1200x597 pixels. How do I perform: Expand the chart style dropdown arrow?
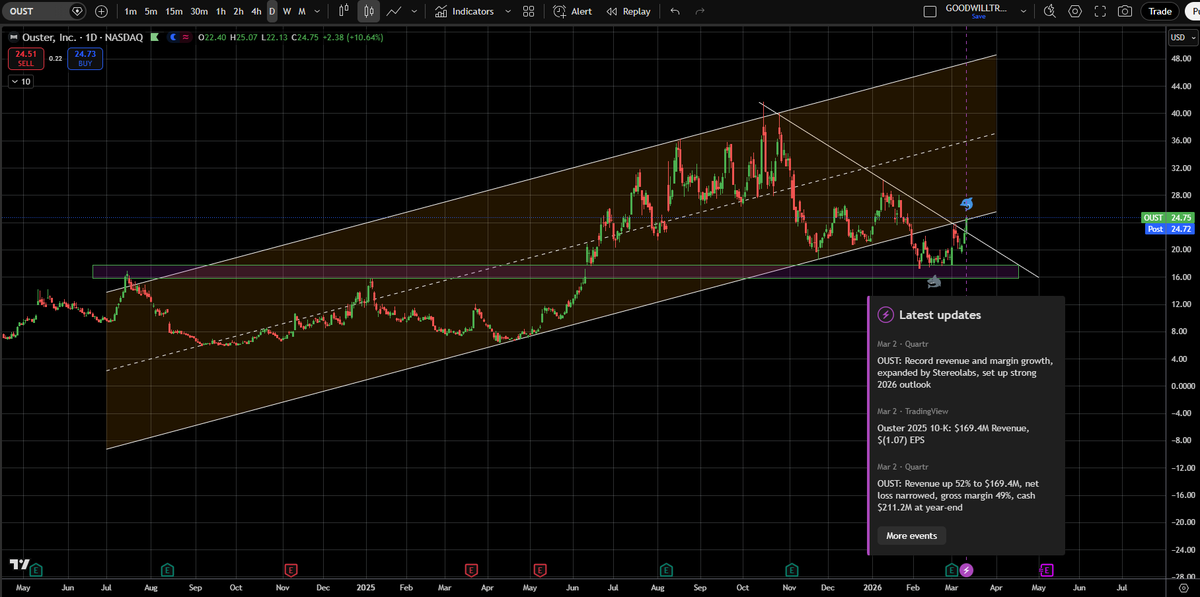(x=414, y=11)
